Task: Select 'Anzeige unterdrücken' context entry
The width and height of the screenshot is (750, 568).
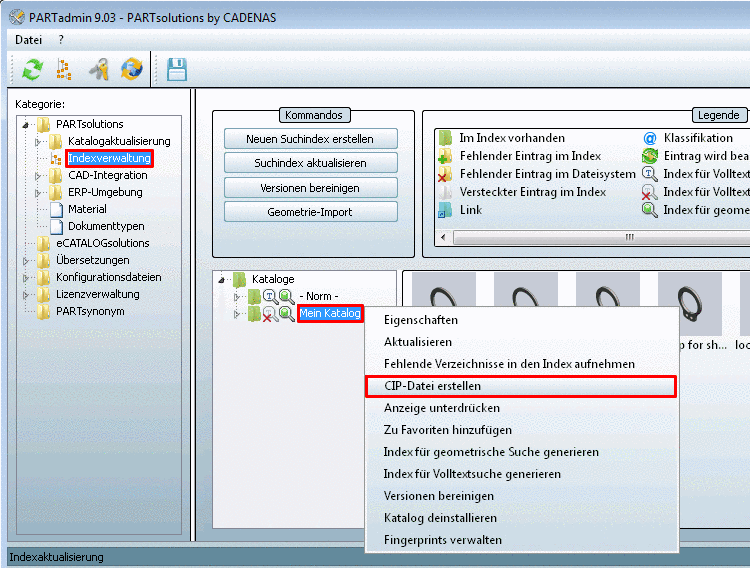Action: (521, 408)
